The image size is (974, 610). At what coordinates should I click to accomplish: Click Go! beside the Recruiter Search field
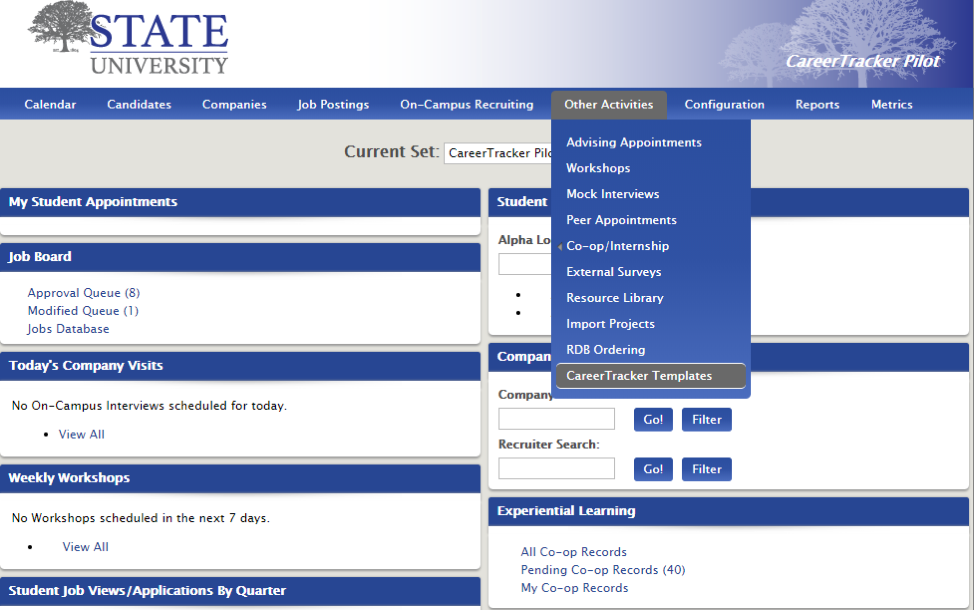coord(653,469)
